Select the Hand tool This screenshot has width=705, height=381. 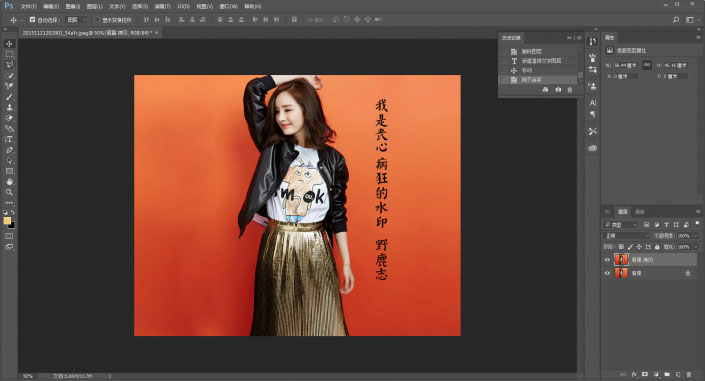(x=9, y=182)
